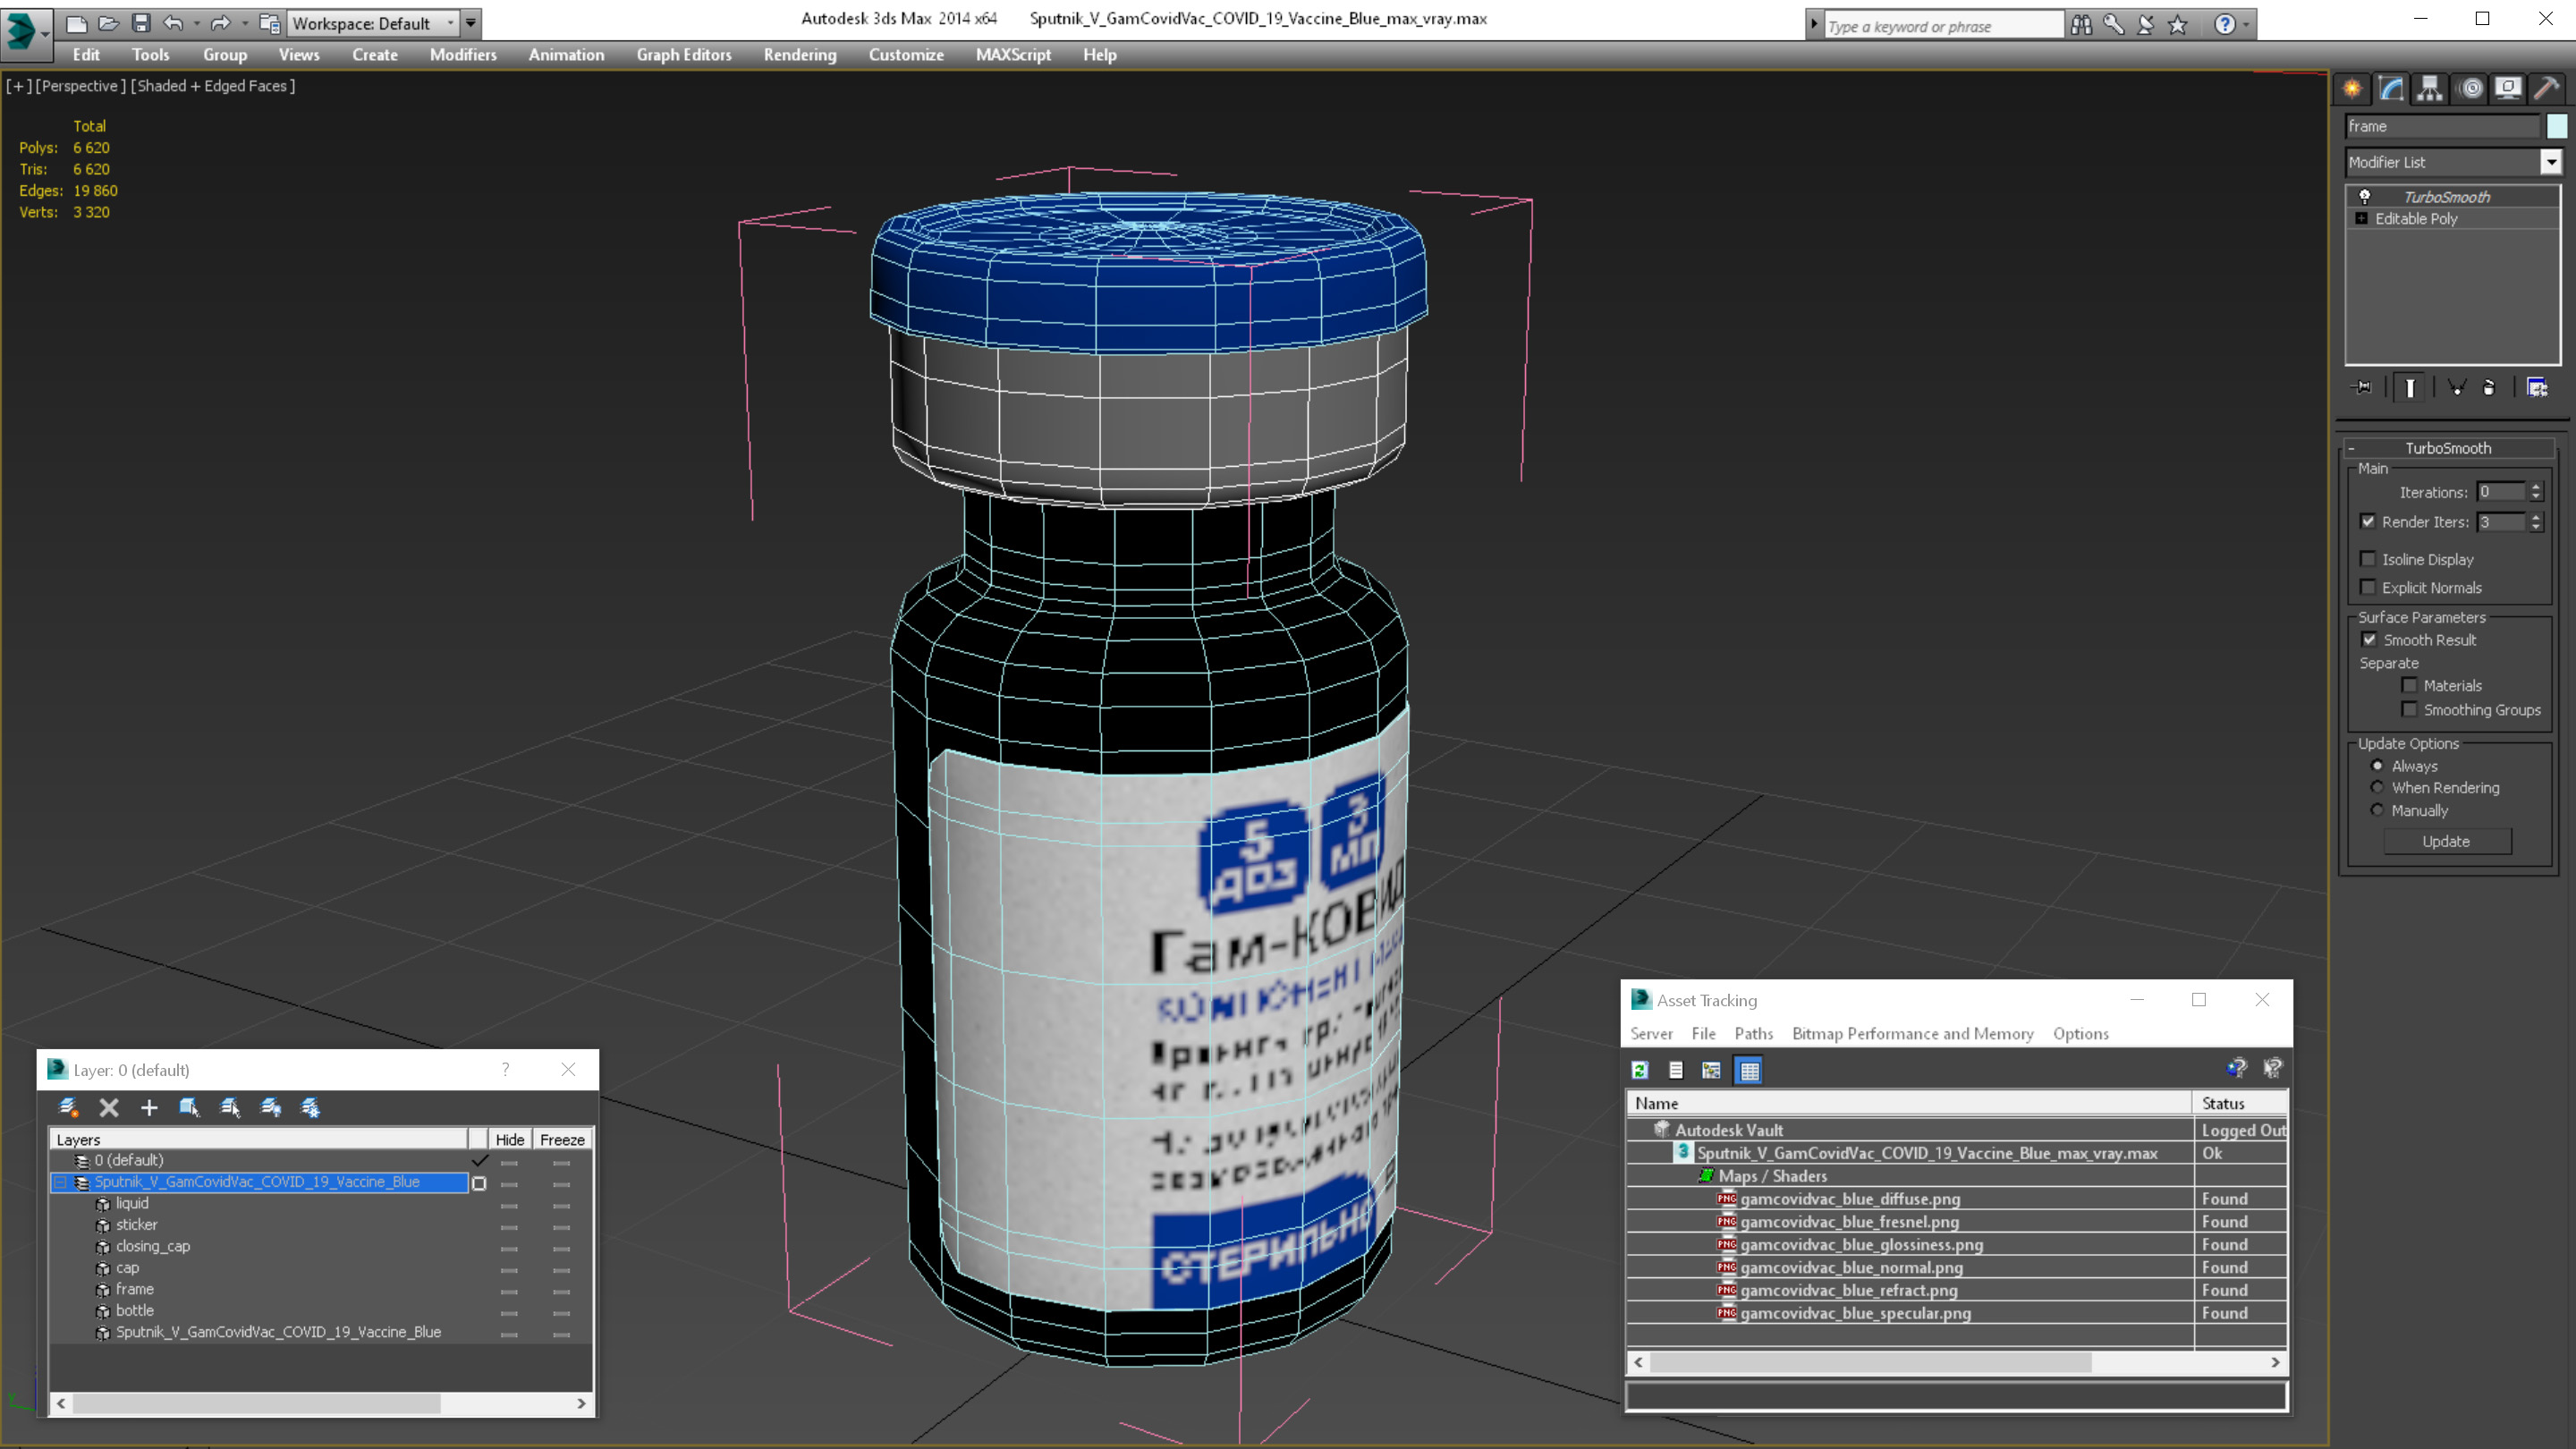
Task: Switch to the Modify command panel tab
Action: point(2391,88)
